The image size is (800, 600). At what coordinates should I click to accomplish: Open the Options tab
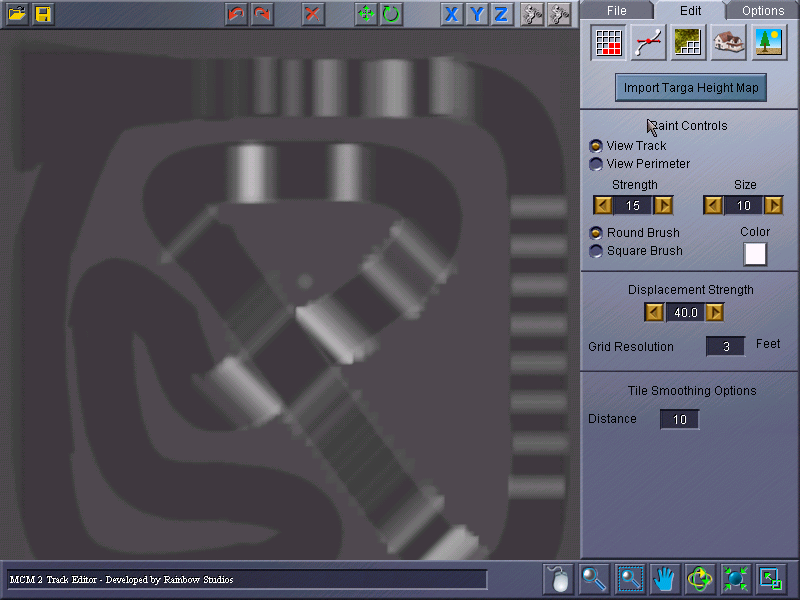[x=763, y=11]
